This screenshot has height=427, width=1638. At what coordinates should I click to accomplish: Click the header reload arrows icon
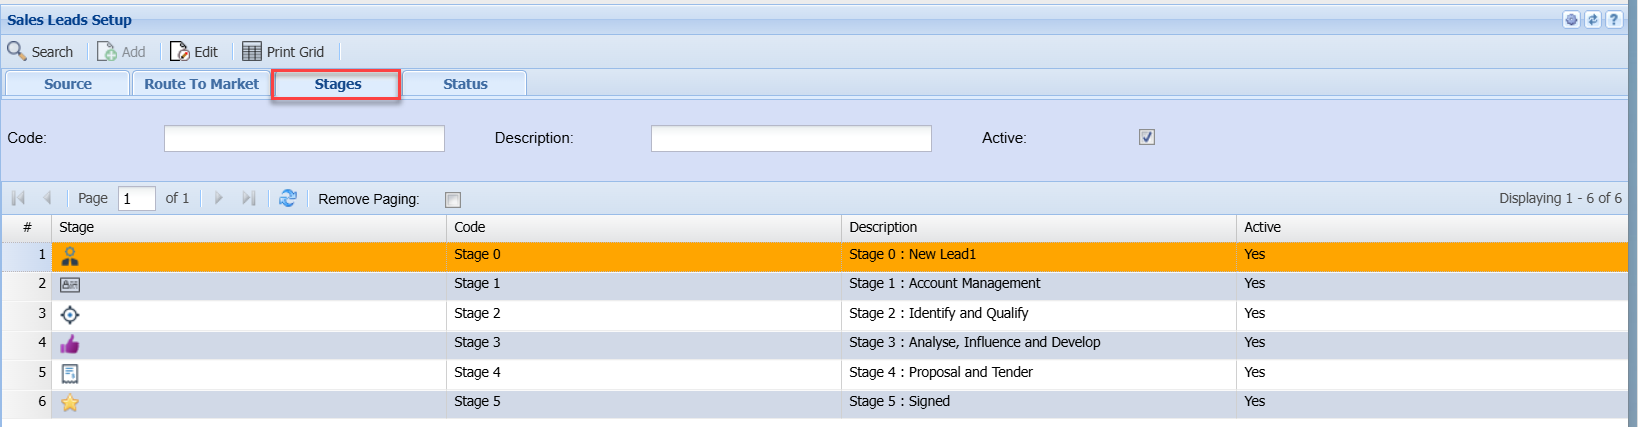pyautogui.click(x=1593, y=20)
